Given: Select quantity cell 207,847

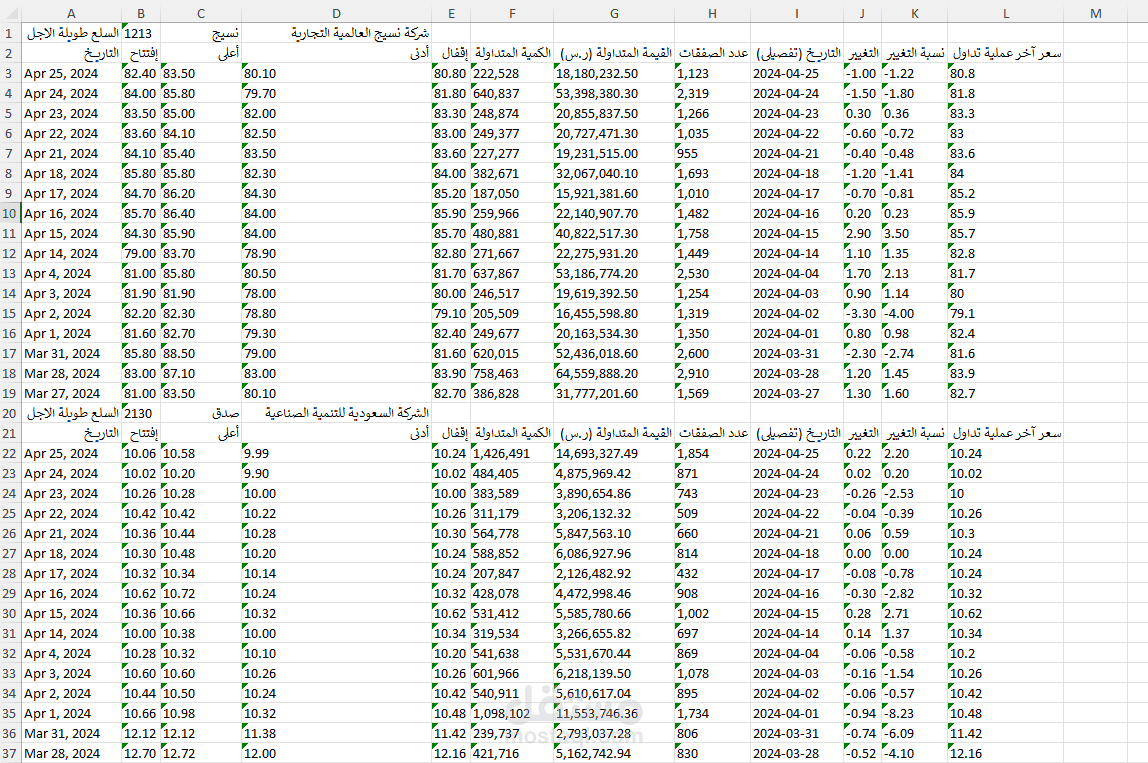Looking at the screenshot, I should [512, 574].
